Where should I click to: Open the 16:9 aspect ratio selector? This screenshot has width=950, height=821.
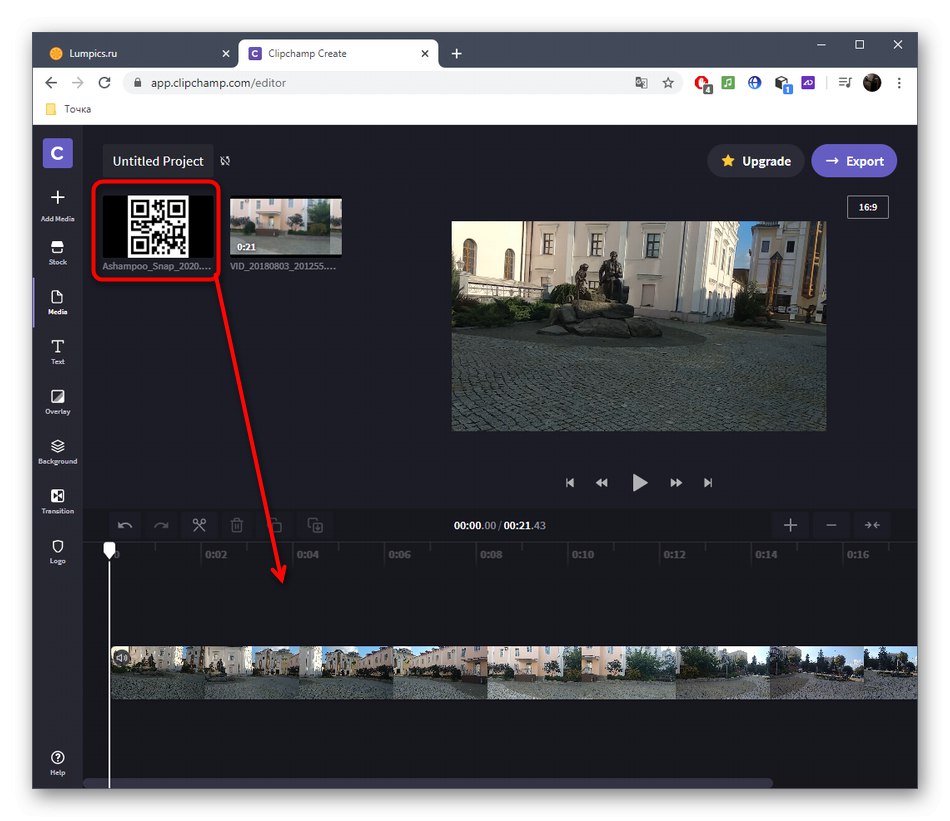pos(866,207)
